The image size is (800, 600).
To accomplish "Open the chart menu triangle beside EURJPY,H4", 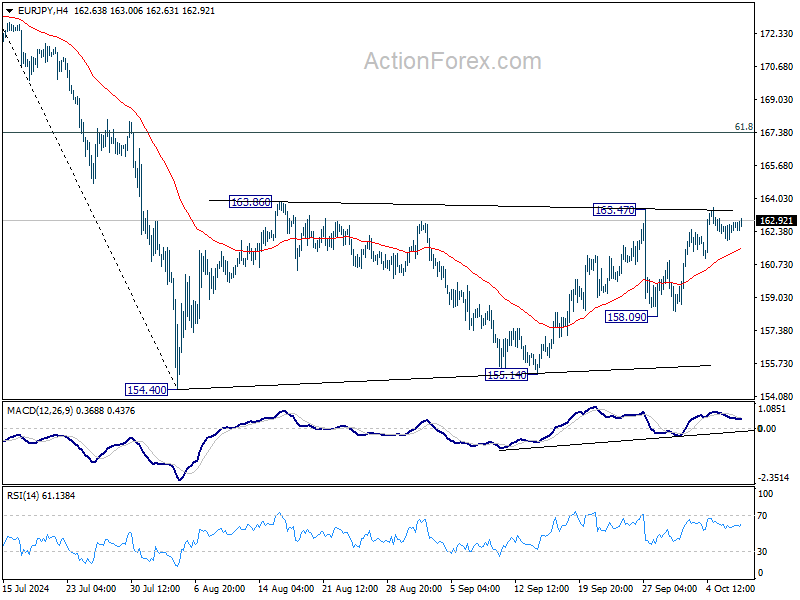I will pyautogui.click(x=10, y=11).
